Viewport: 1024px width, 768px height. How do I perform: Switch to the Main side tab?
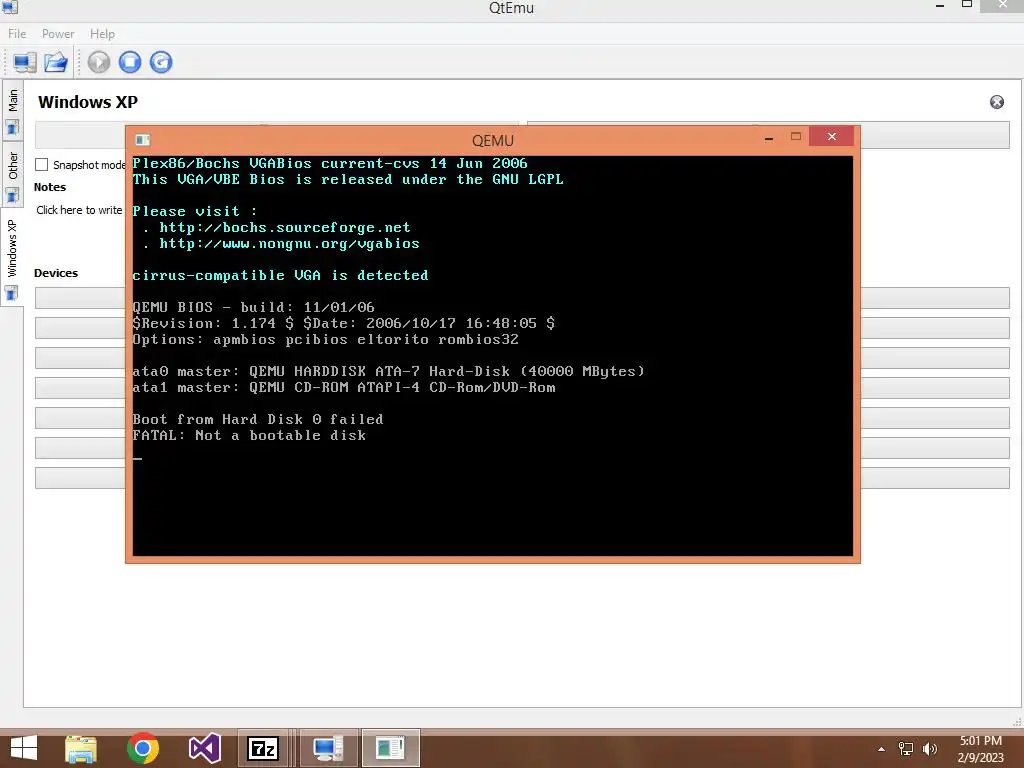click(x=12, y=111)
